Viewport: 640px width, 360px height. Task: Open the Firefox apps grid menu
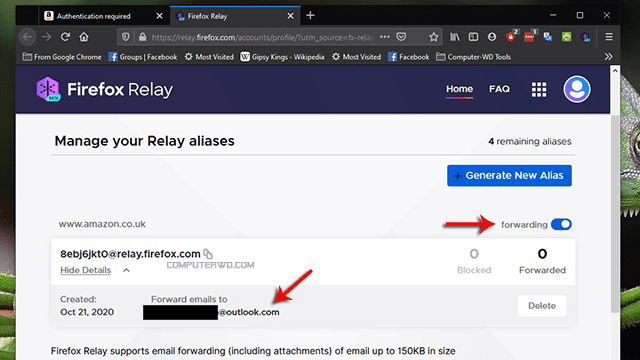pos(539,89)
